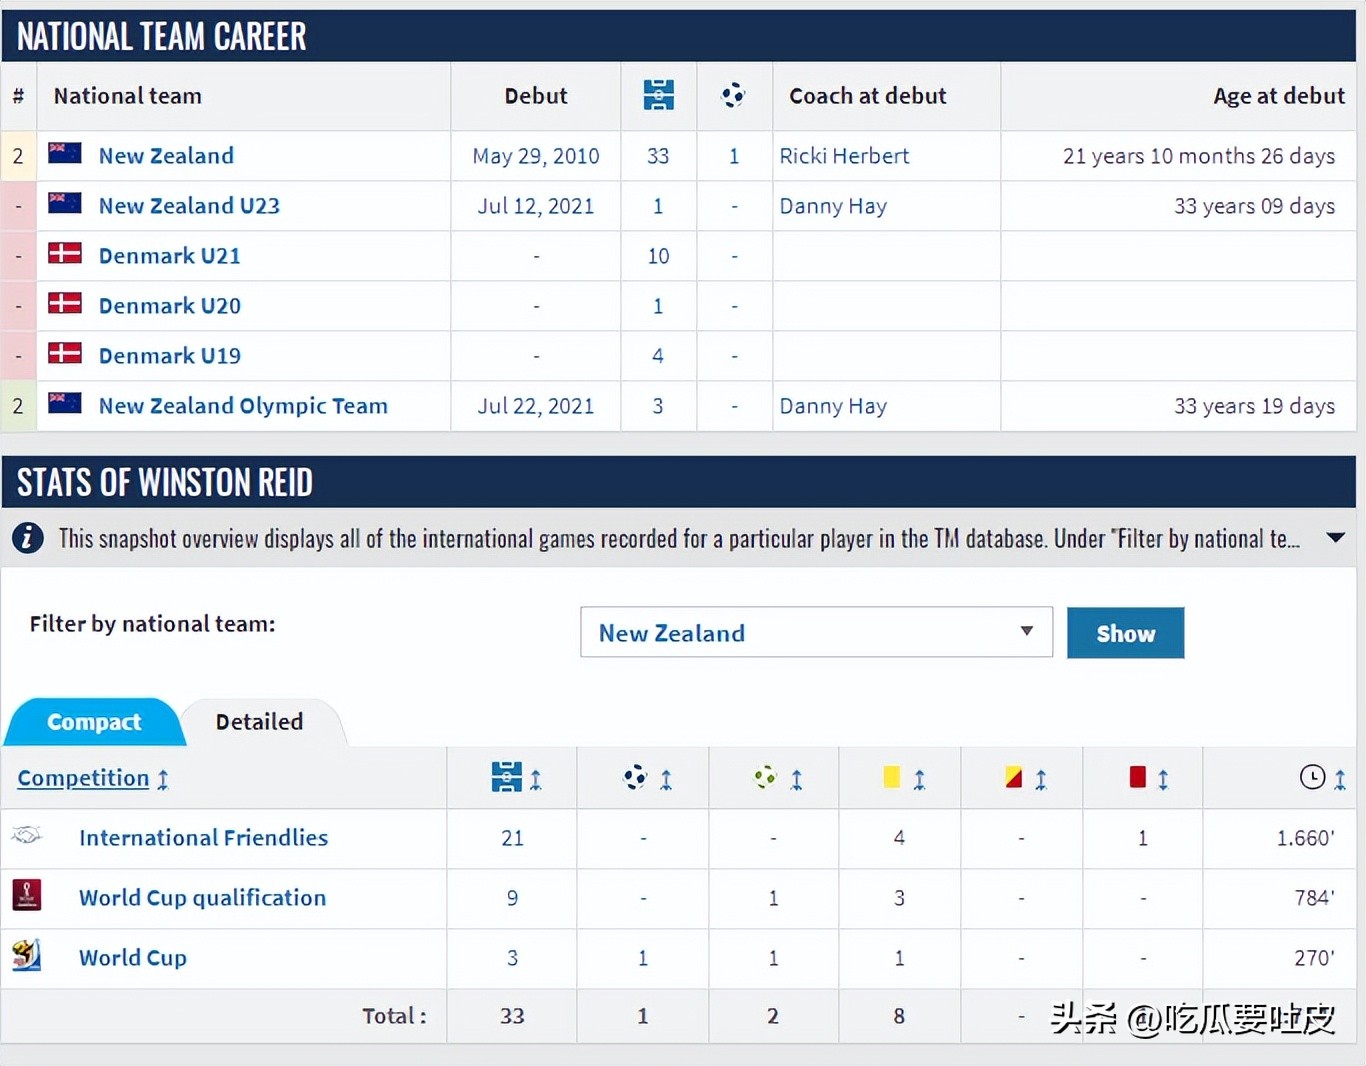Click the Denmark U21 flag icon
The height and width of the screenshot is (1066, 1366).
65,254
